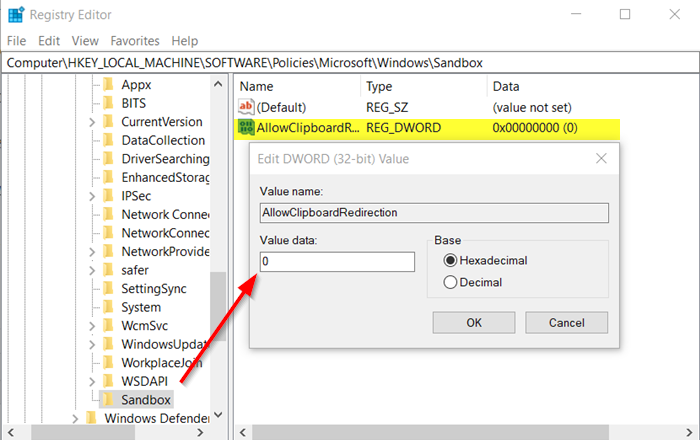Click the (Default) string value icon
The width and height of the screenshot is (700, 440).
click(246, 107)
